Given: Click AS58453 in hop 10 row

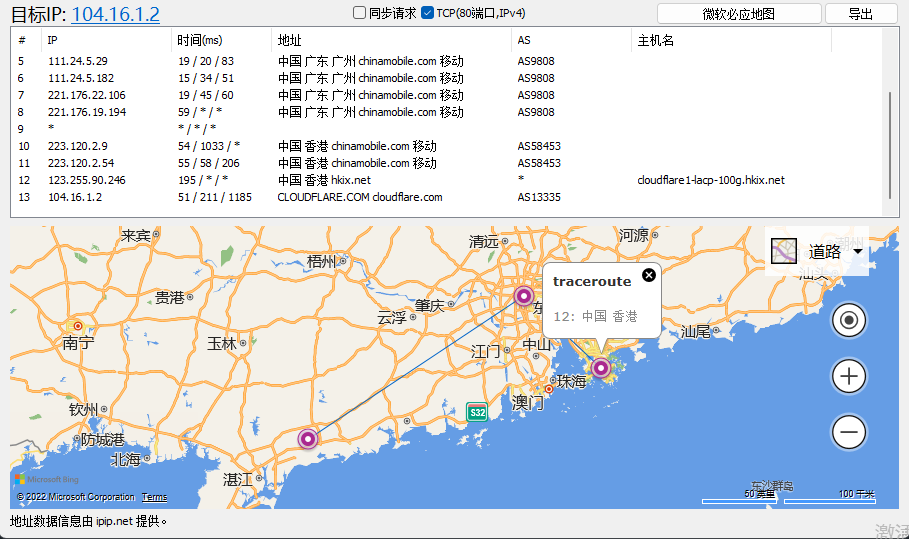Looking at the screenshot, I should 539,146.
